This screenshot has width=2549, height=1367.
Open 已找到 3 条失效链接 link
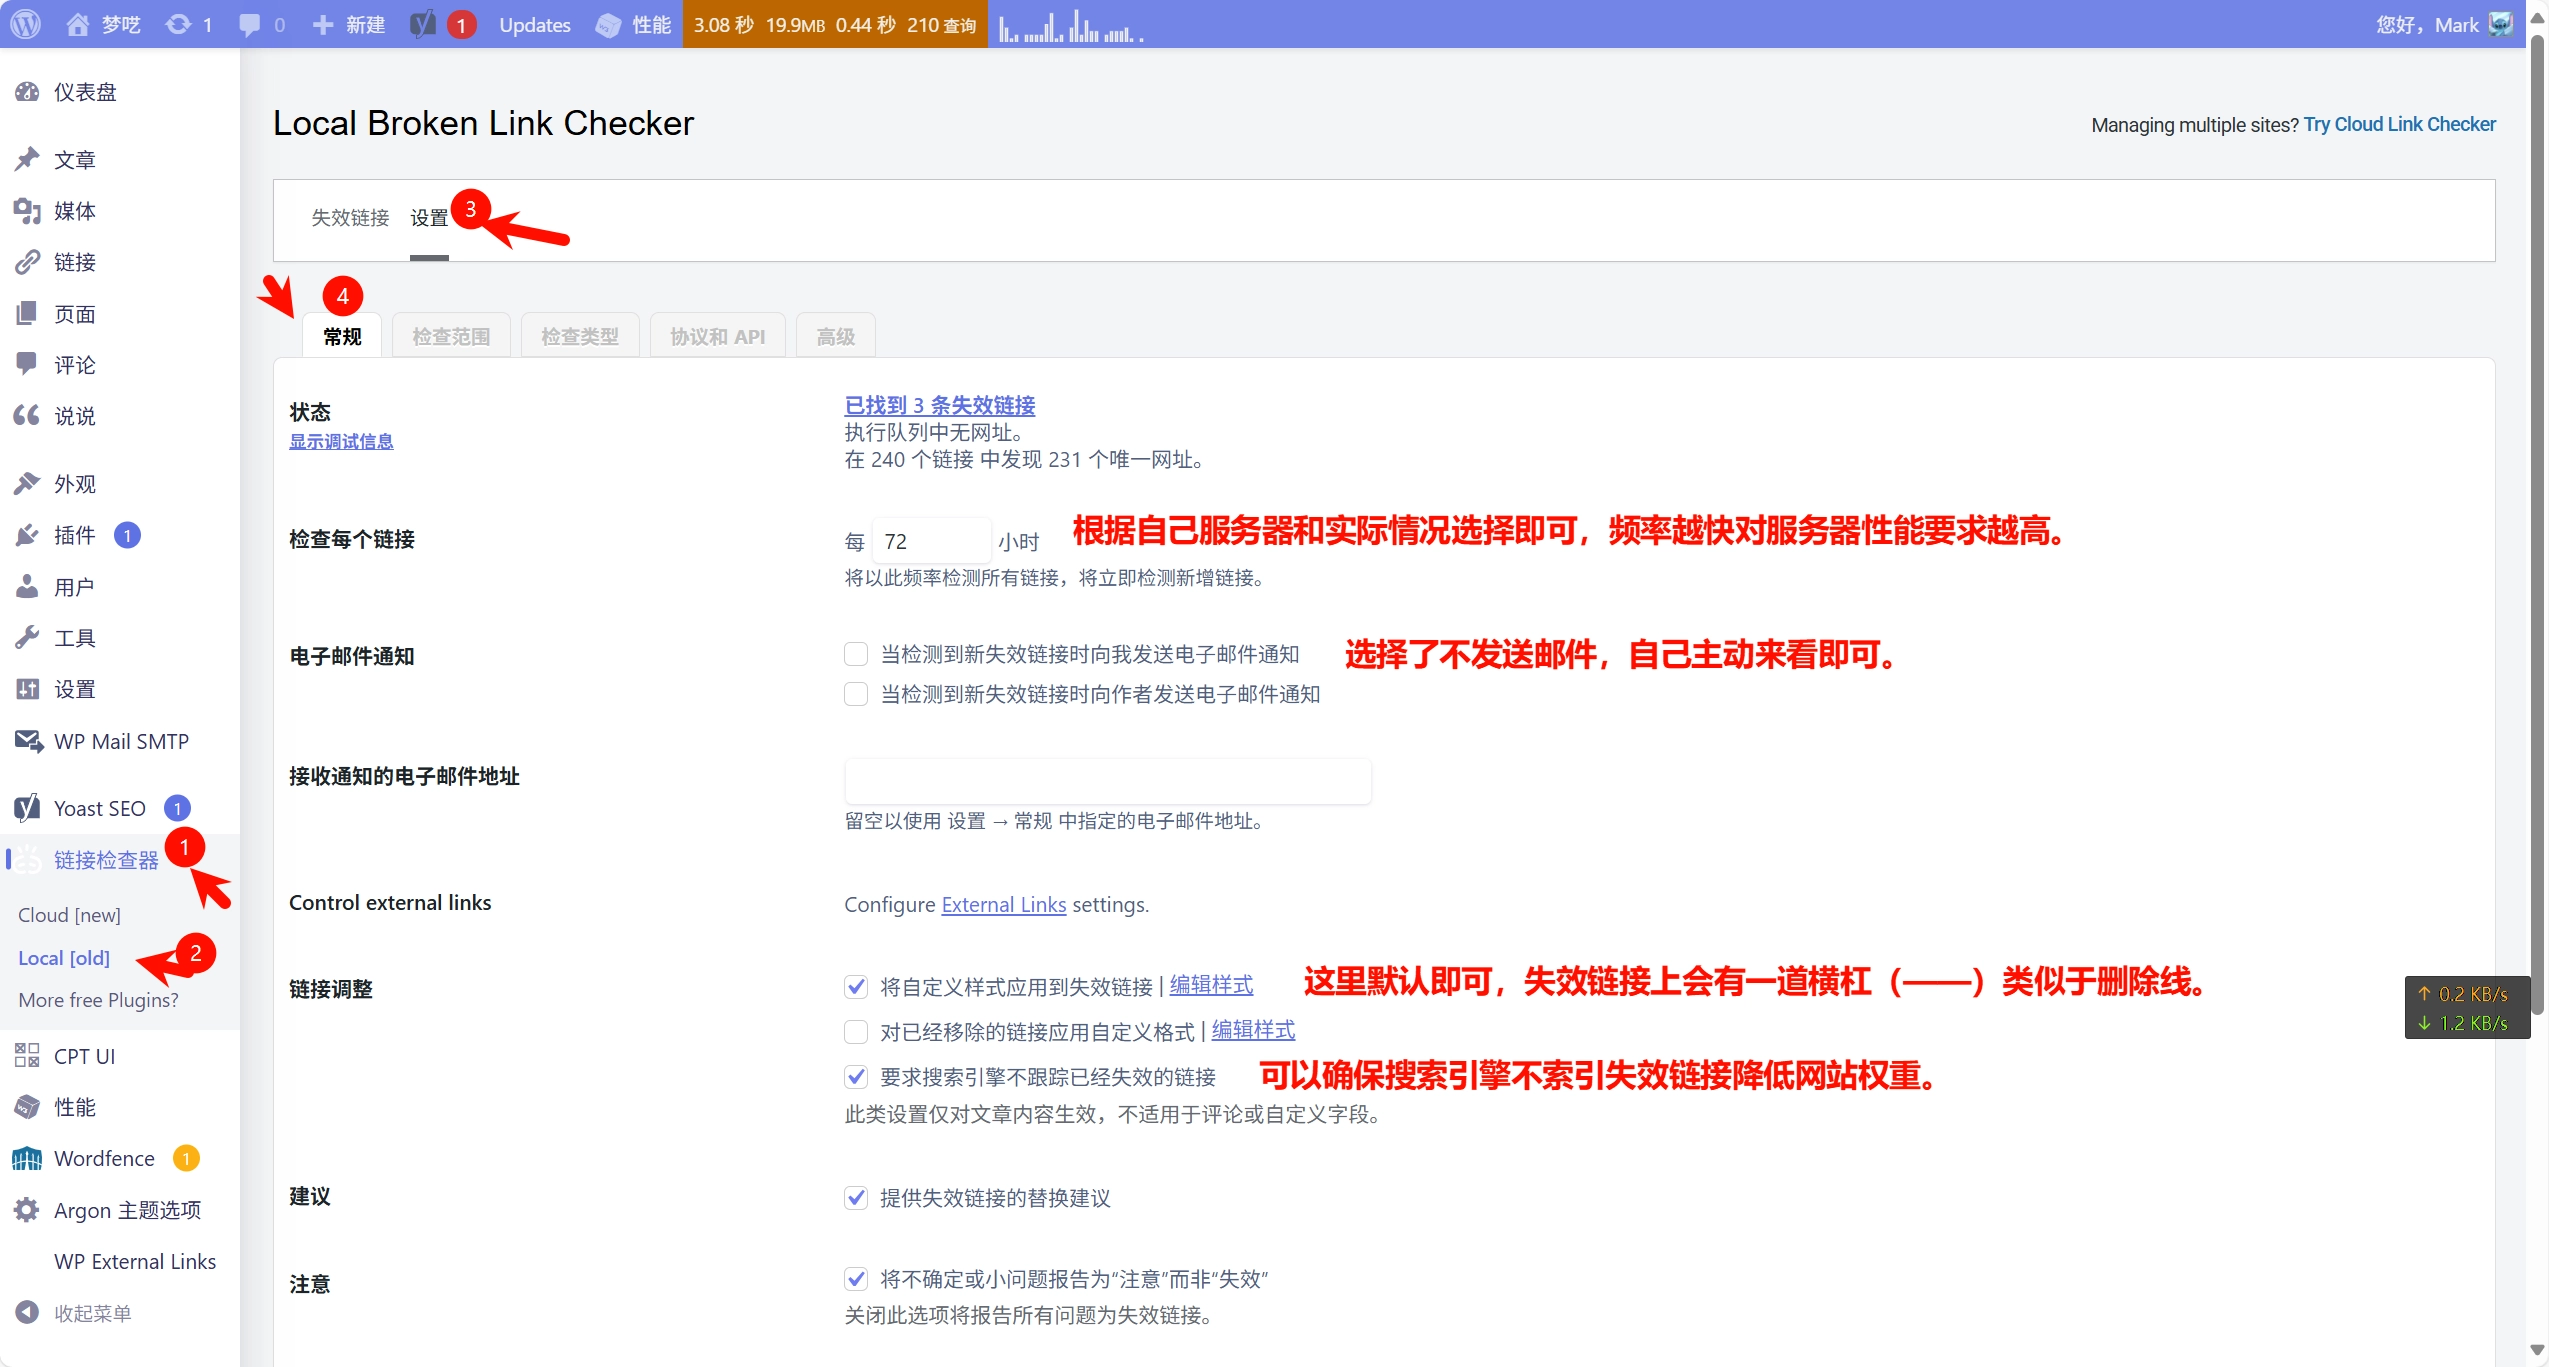[x=940, y=405]
